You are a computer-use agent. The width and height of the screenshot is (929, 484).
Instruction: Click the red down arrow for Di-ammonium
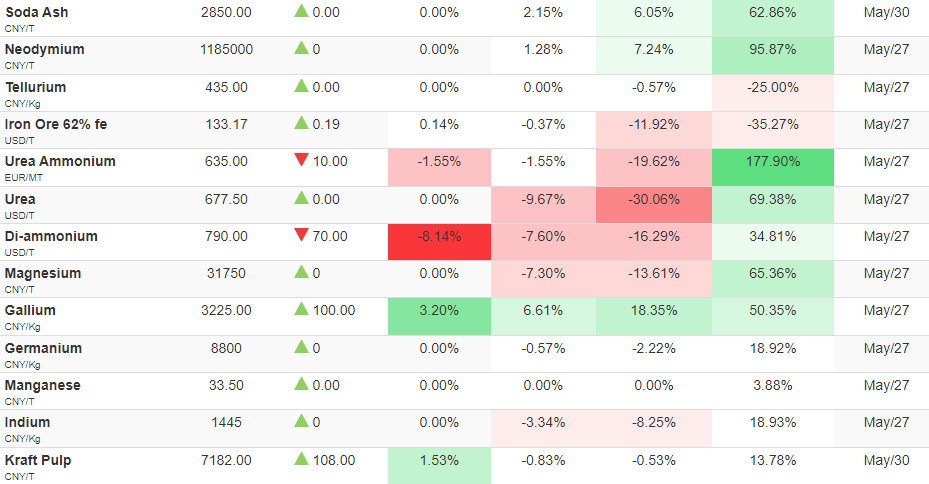(302, 235)
